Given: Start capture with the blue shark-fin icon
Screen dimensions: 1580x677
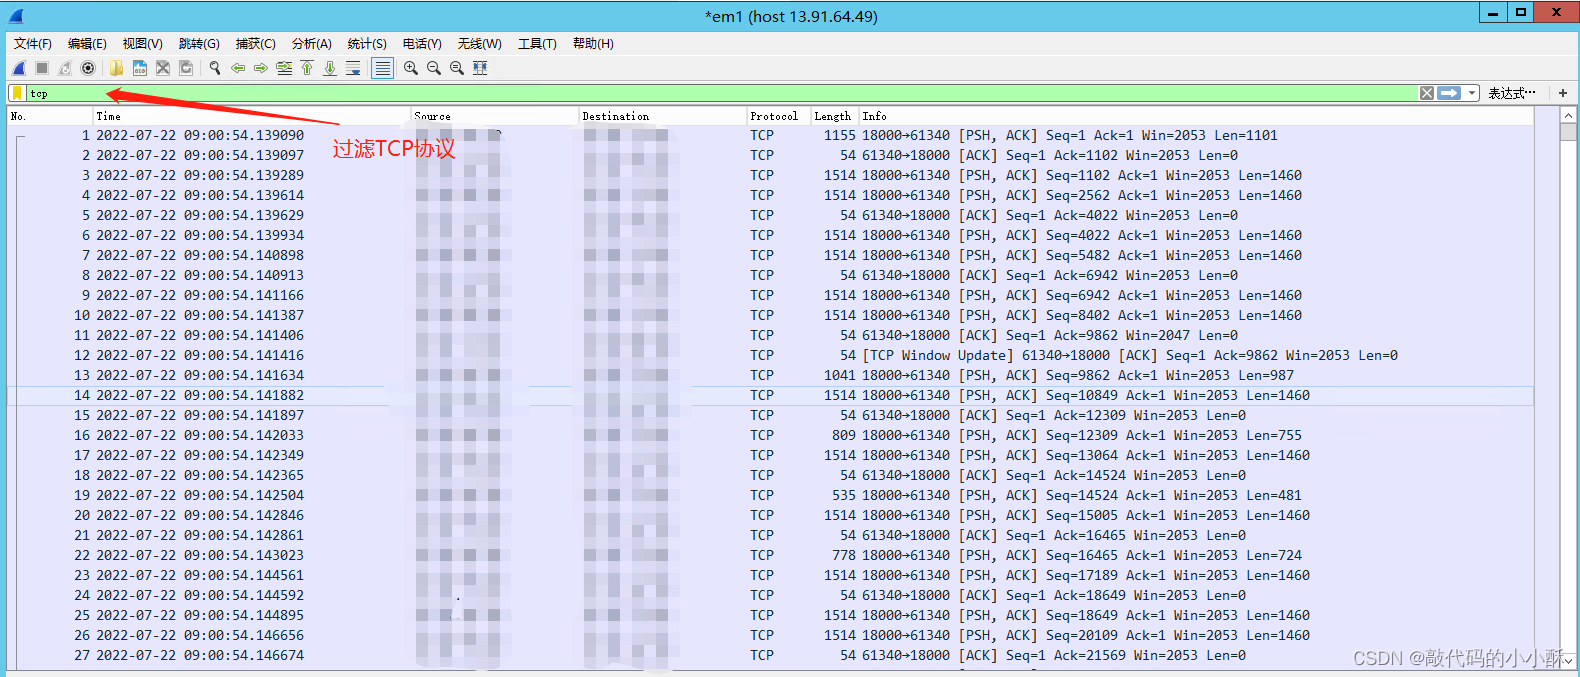Looking at the screenshot, I should coord(19,68).
